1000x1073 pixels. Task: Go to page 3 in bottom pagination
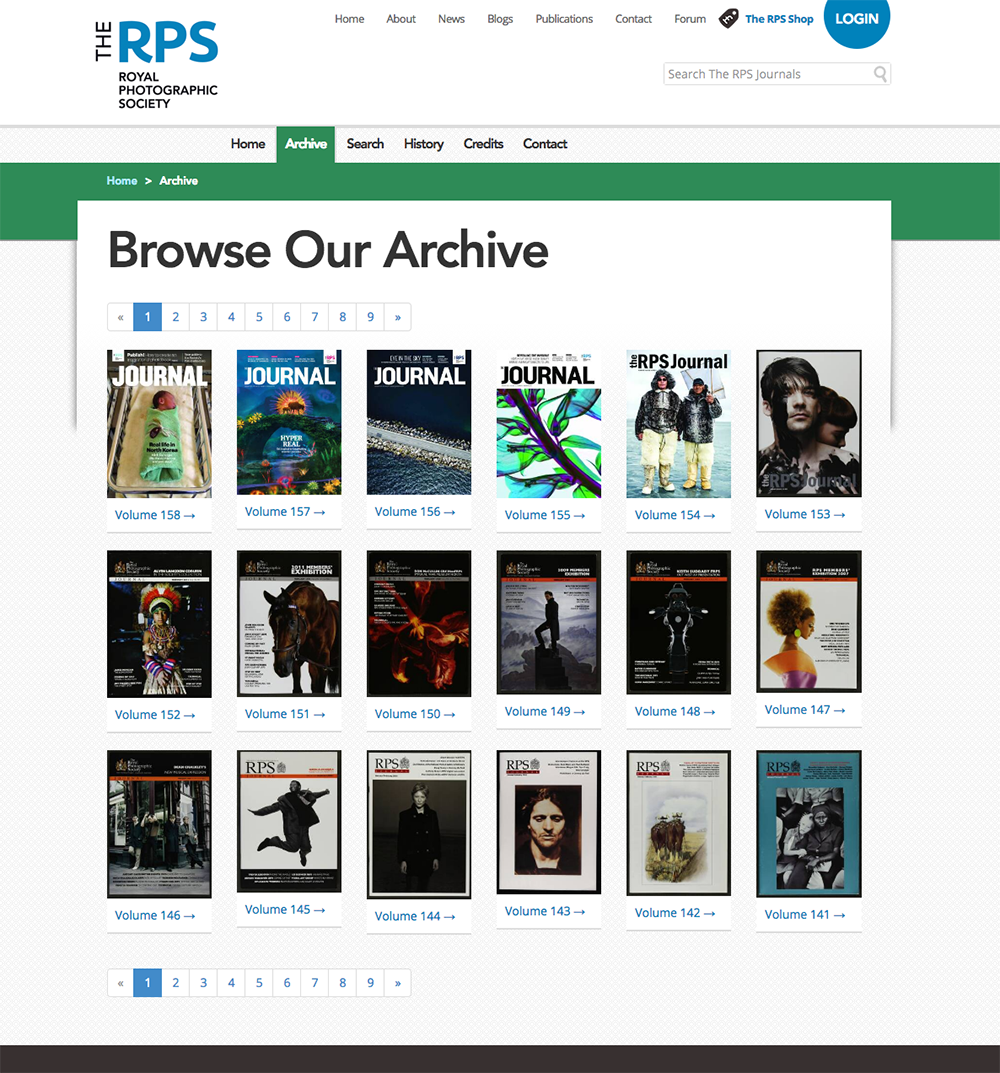(x=203, y=983)
